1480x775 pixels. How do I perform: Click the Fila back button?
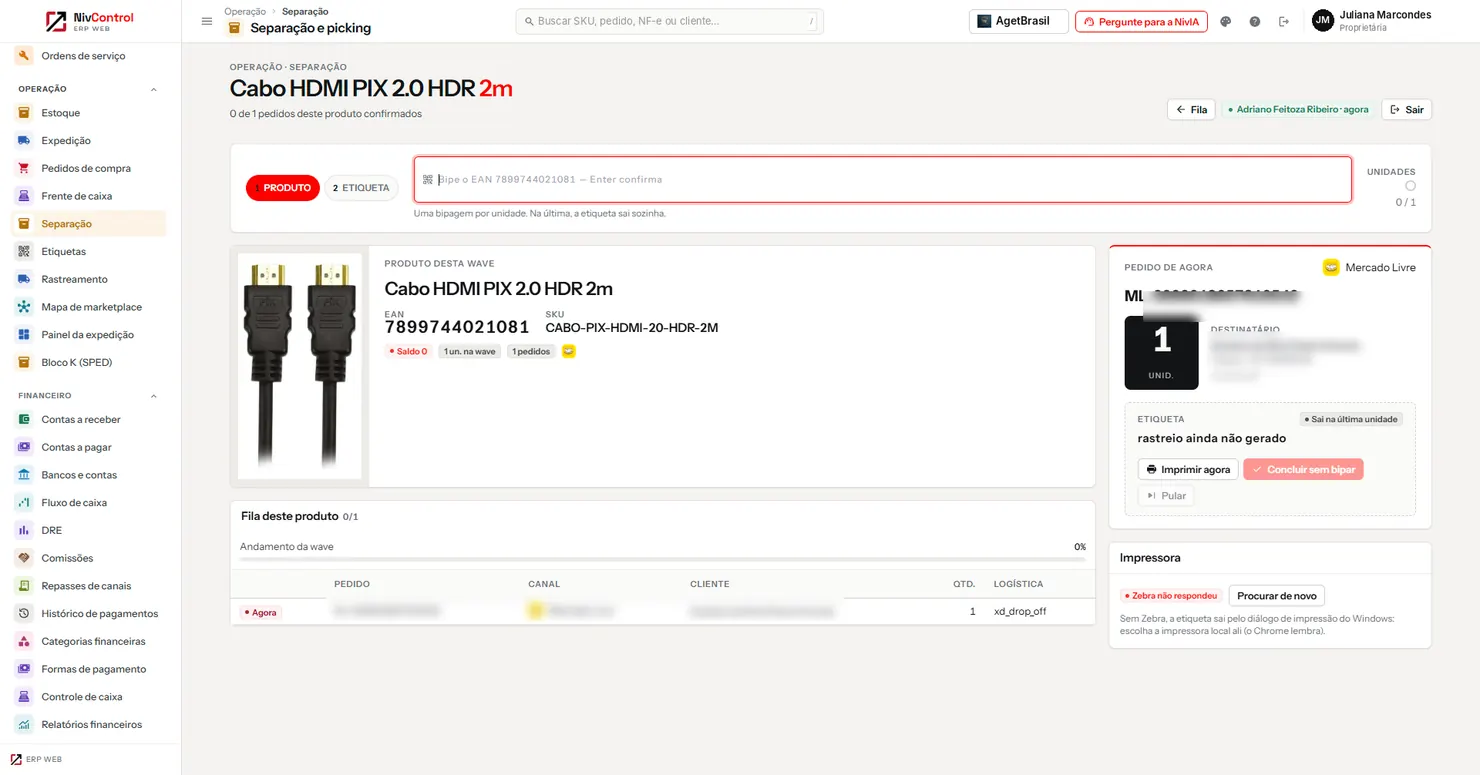coord(1191,110)
